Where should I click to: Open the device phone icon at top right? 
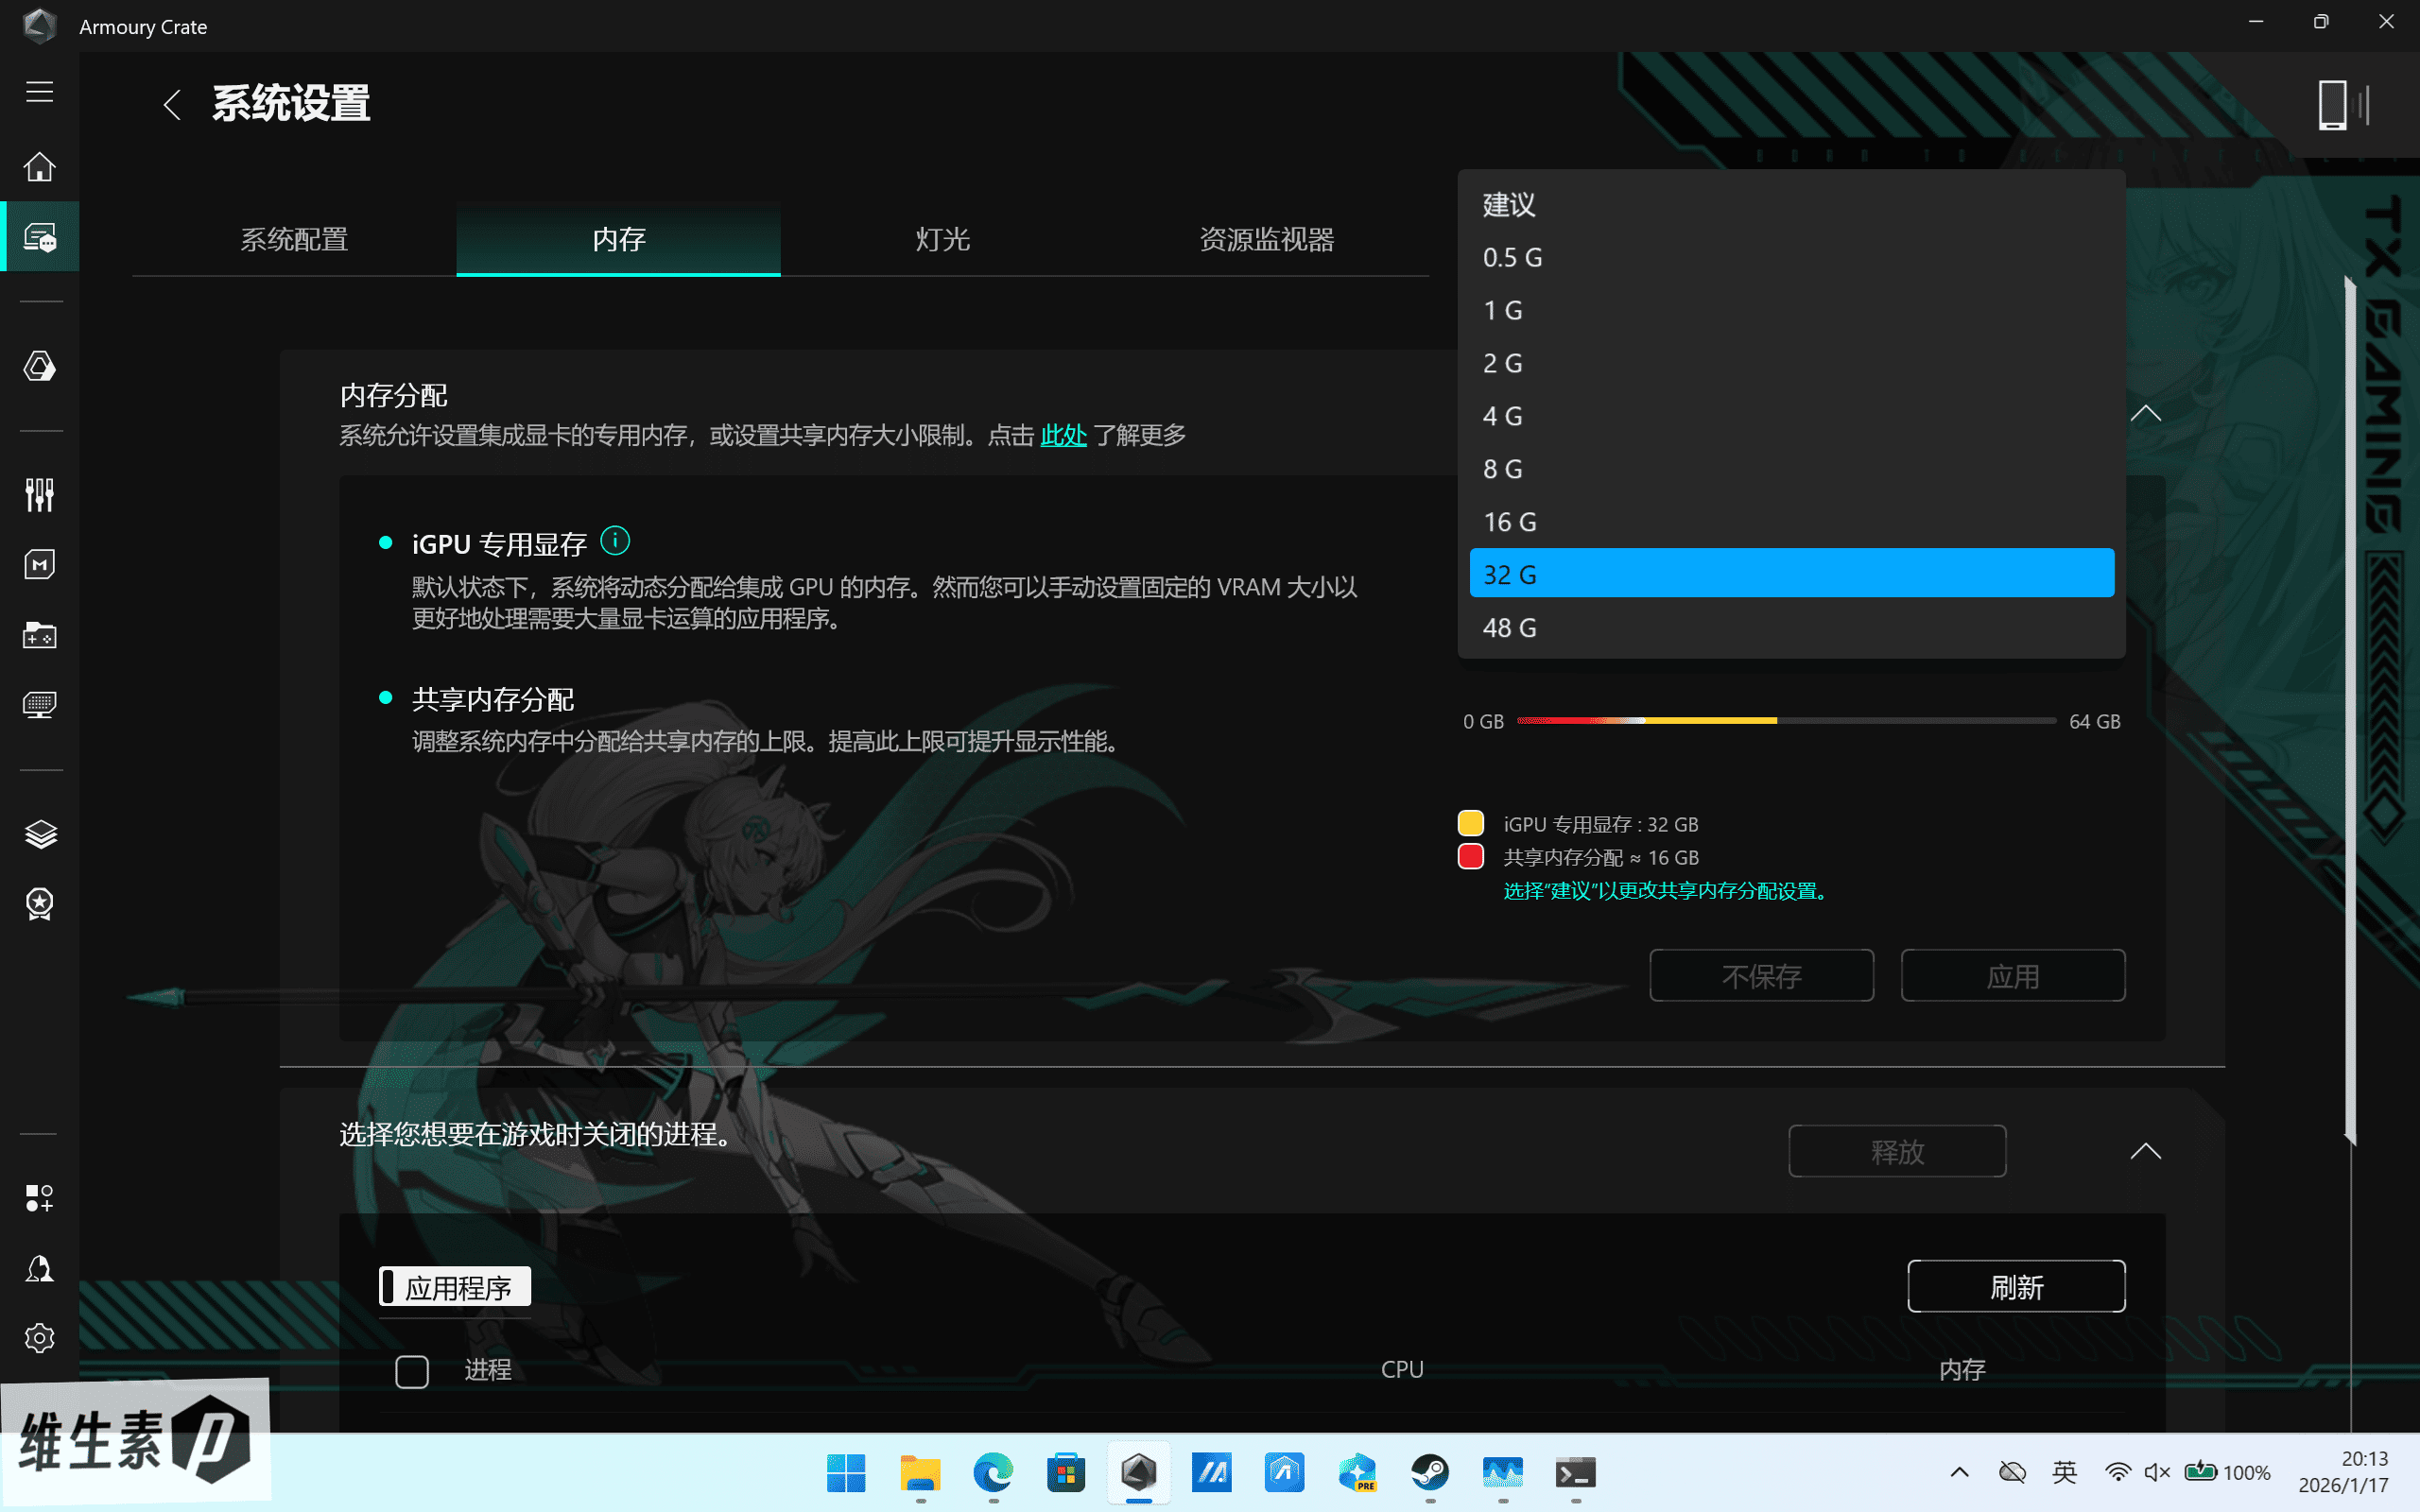tap(2333, 104)
